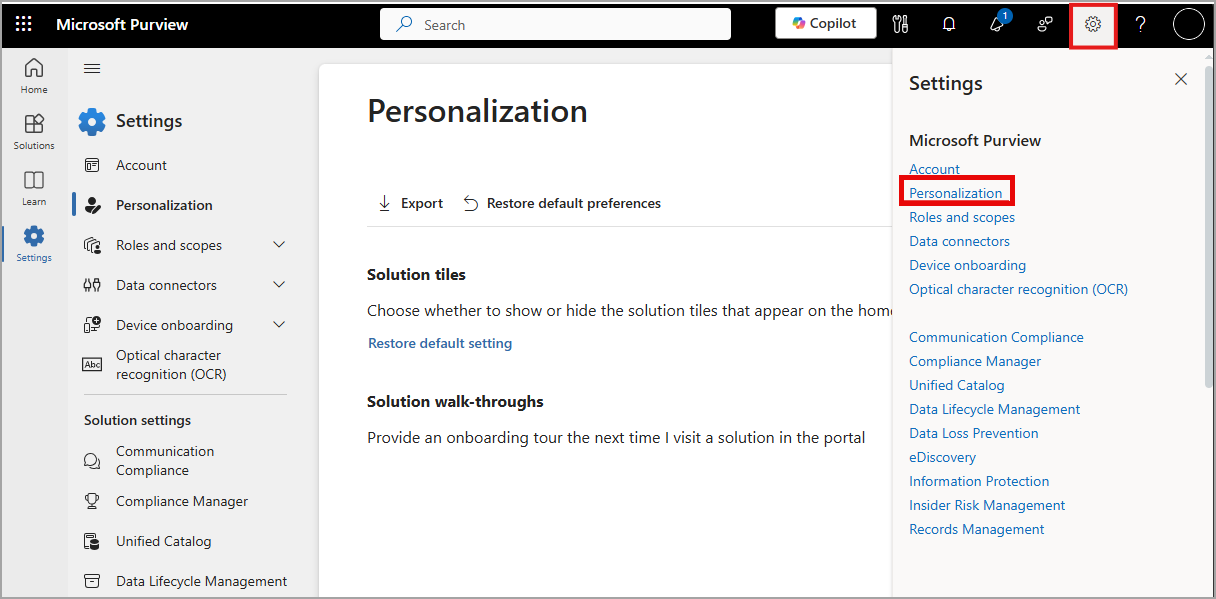Click Unified Catalog flyout link
The height and width of the screenshot is (599, 1216).
957,385
